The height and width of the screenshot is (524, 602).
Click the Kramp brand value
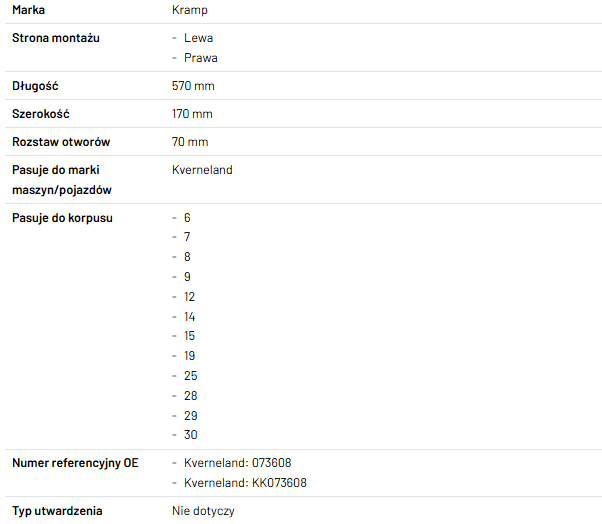tap(190, 10)
